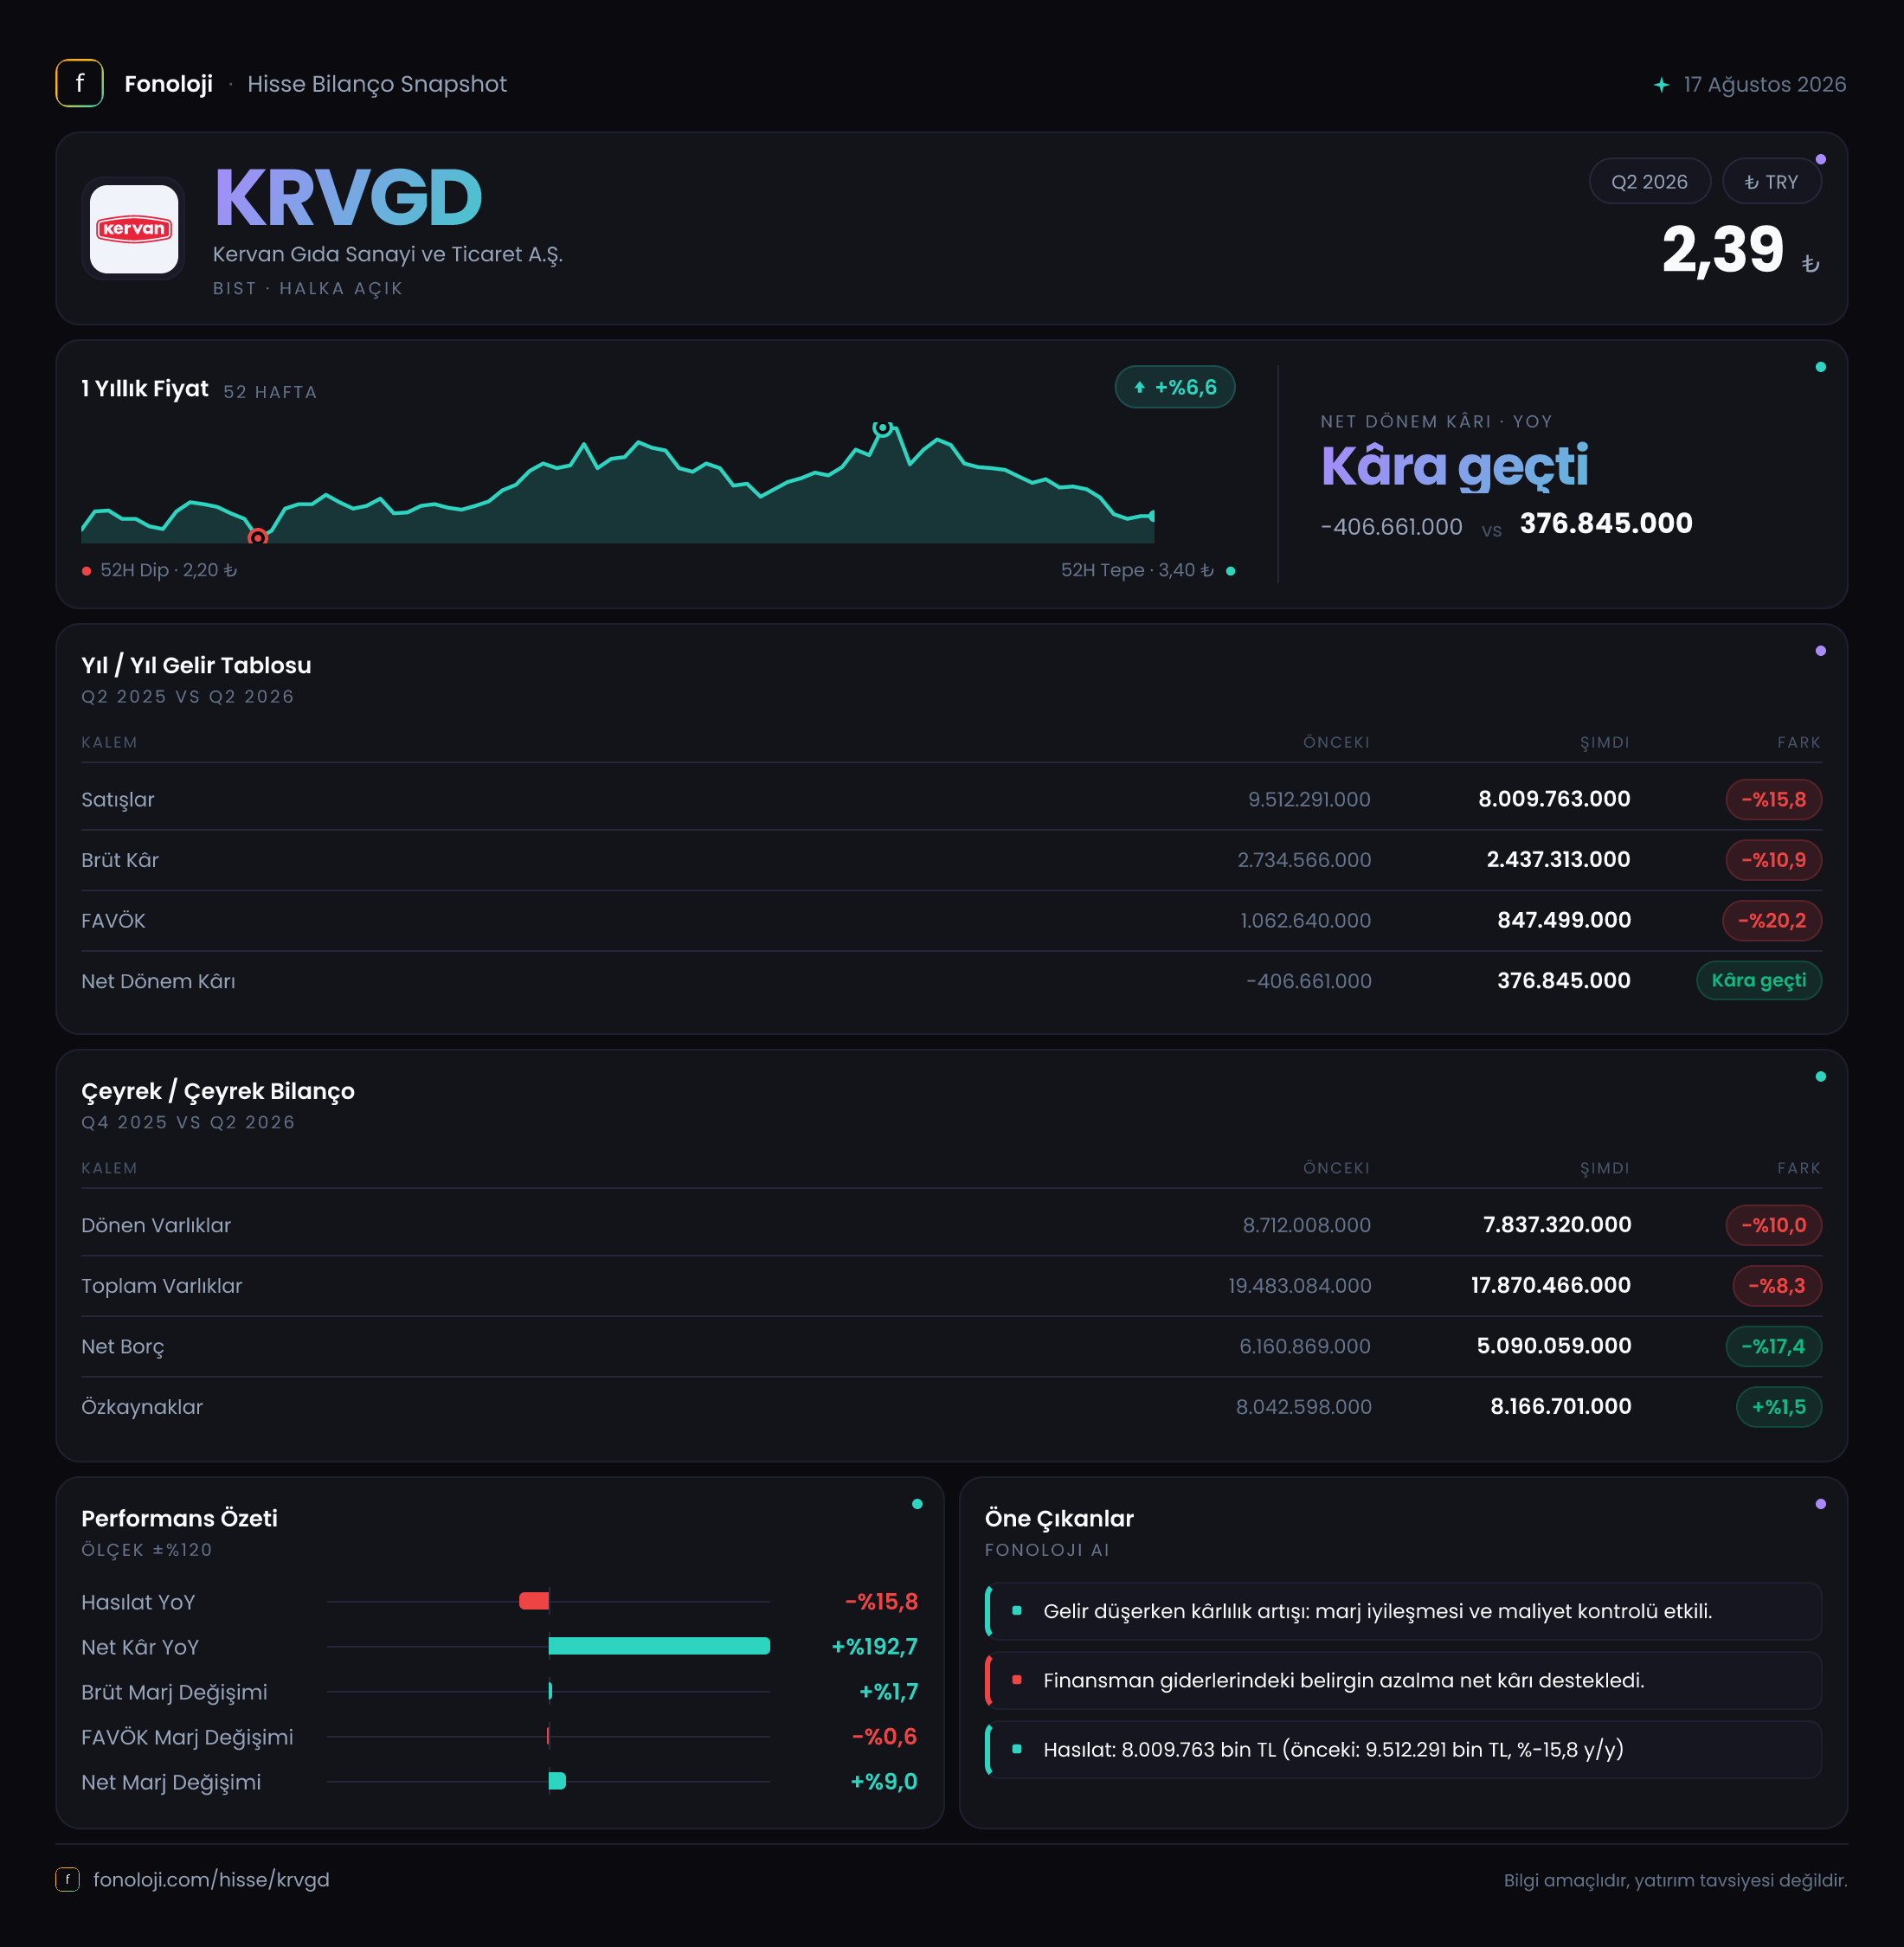The image size is (1904, 1947).
Task: Click the -%15,8 badge in Satışlar row
Action: pos(1773,799)
